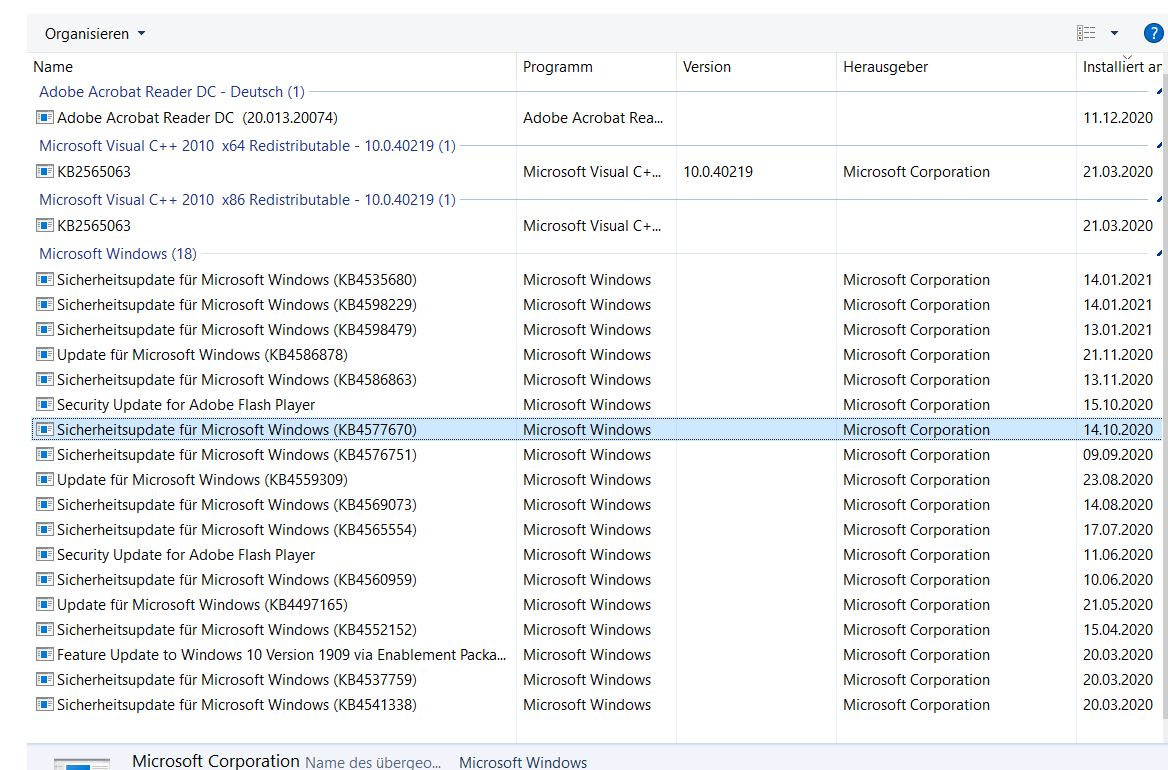The image size is (1168, 770).
Task: Click icon of Adobe Acrobat Reader DC (20.013.20074)
Action: tap(45, 118)
